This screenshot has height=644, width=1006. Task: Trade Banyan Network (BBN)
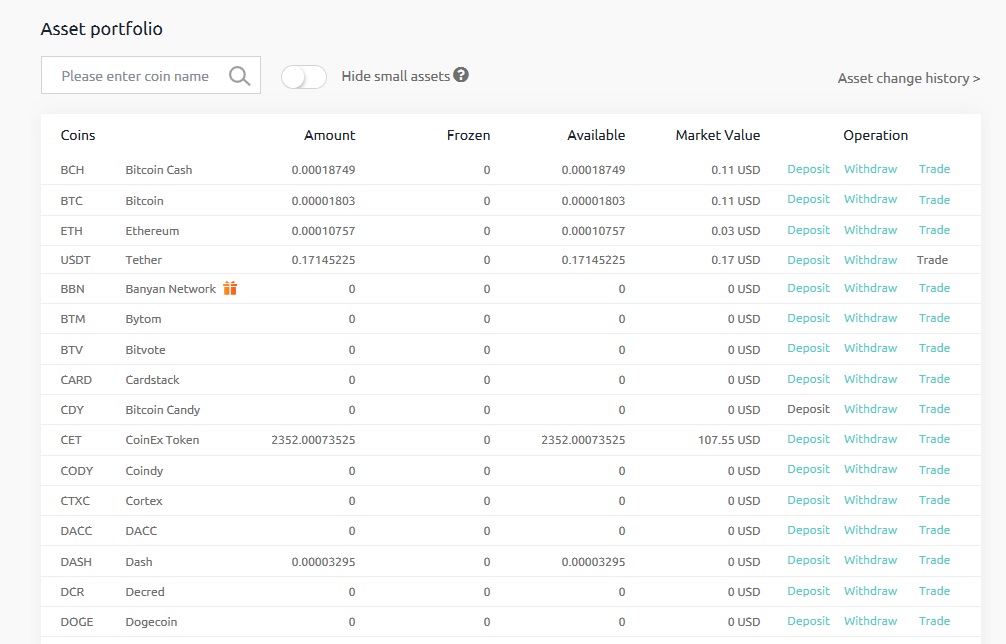934,288
